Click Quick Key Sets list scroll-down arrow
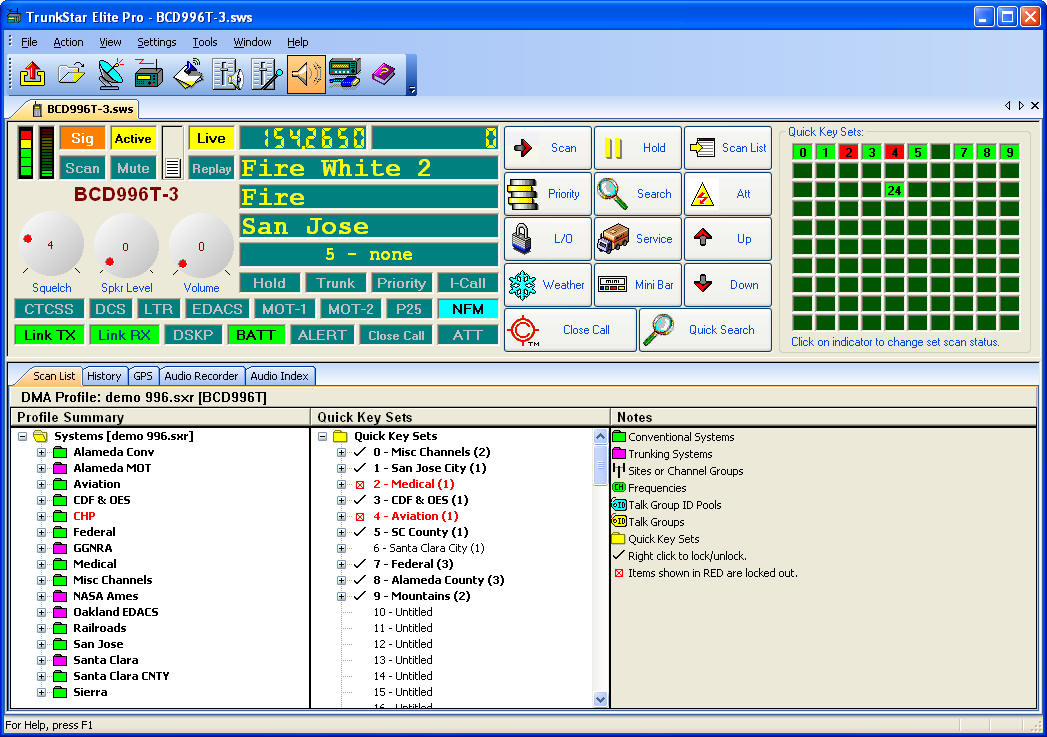1047x737 pixels. pos(600,699)
